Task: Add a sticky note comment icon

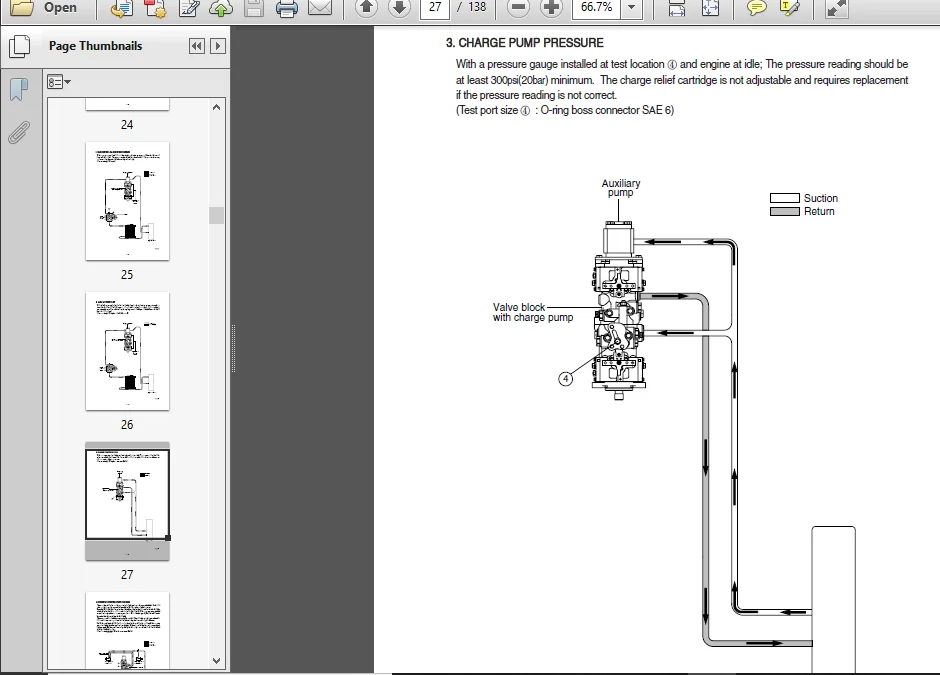Action: [757, 8]
